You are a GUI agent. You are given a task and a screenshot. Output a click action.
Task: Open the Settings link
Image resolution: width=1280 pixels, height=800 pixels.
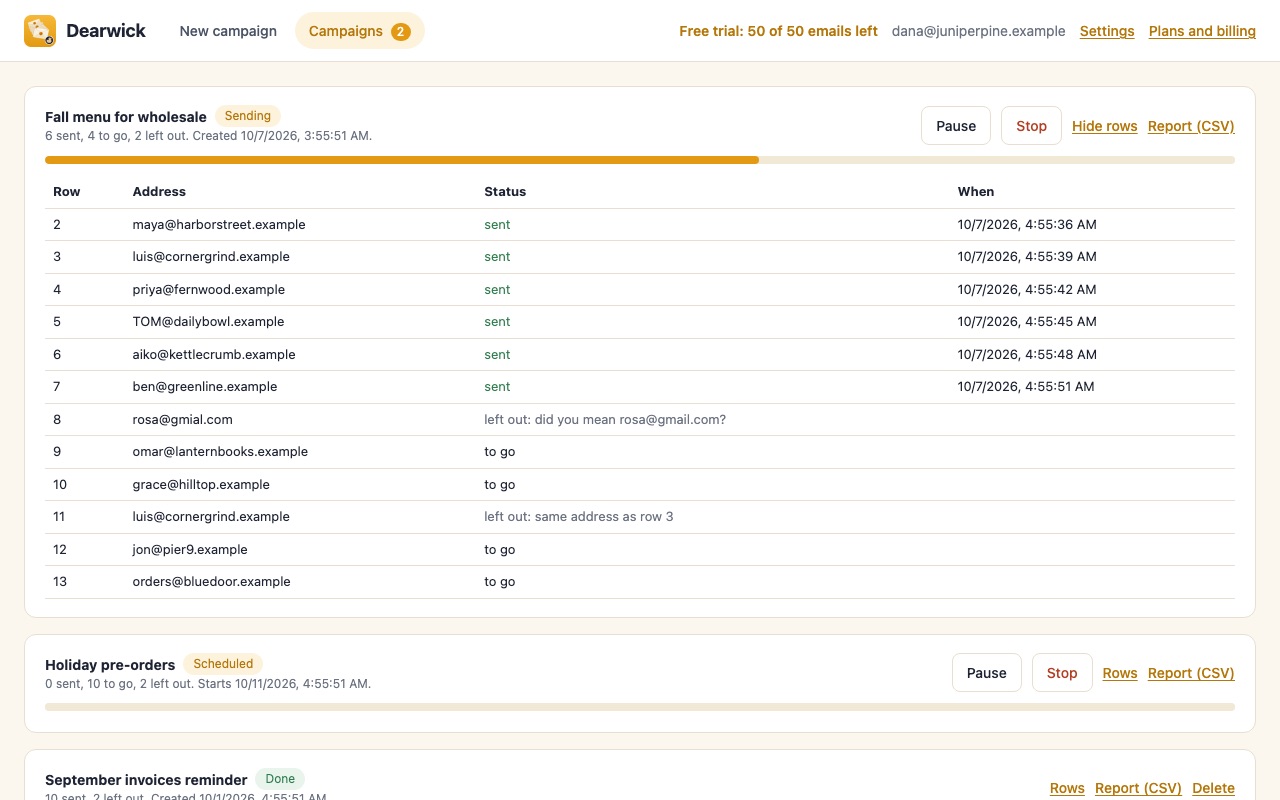(x=1107, y=31)
